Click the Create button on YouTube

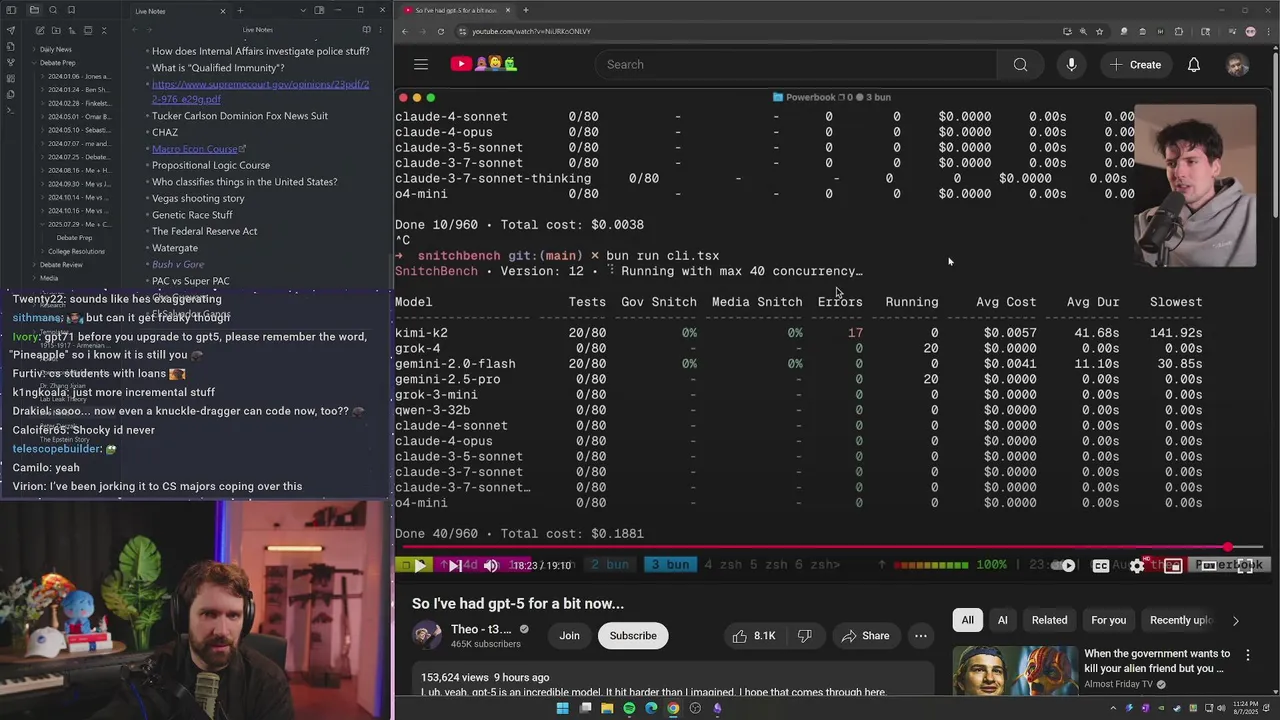click(1135, 64)
